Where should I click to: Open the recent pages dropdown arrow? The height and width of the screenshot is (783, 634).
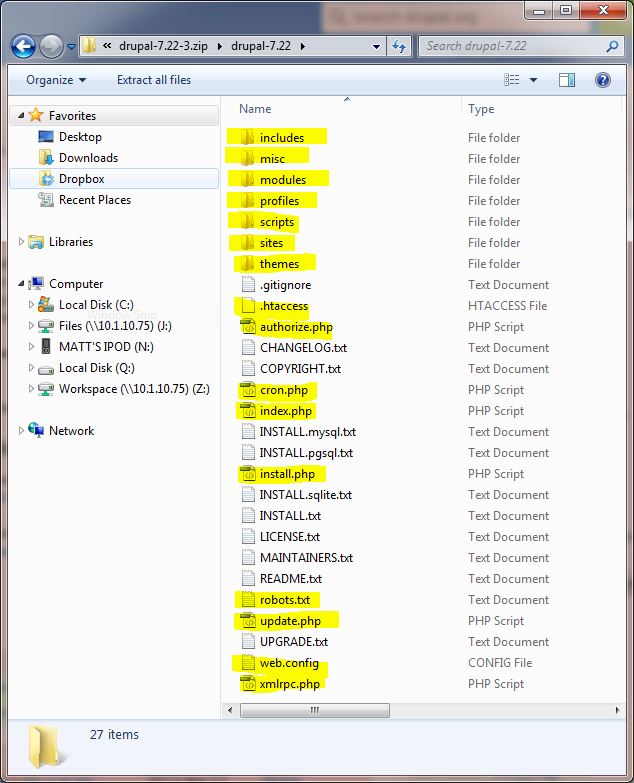(x=71, y=47)
